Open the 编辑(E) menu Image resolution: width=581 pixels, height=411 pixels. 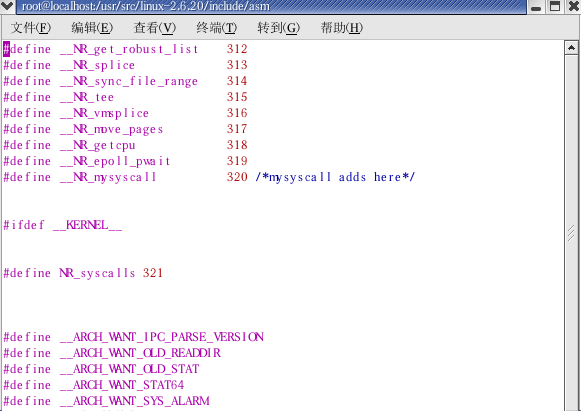tap(92, 28)
